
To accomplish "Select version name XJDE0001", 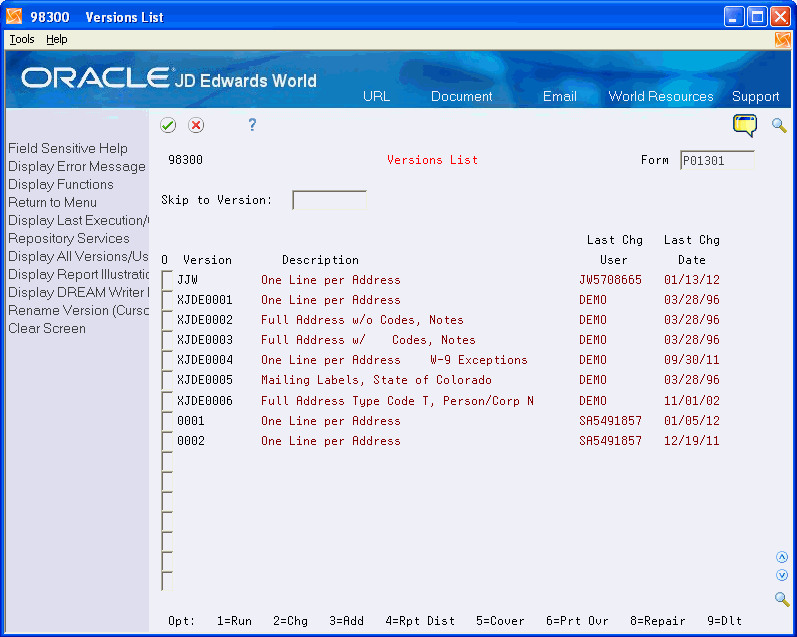I will [x=205, y=300].
